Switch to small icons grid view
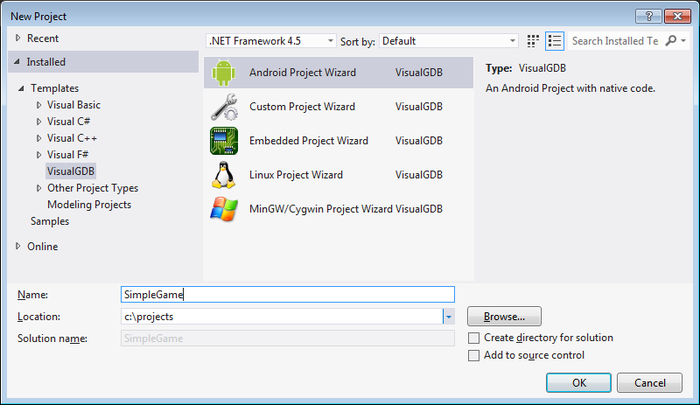This screenshot has height=405, width=700. click(x=533, y=41)
